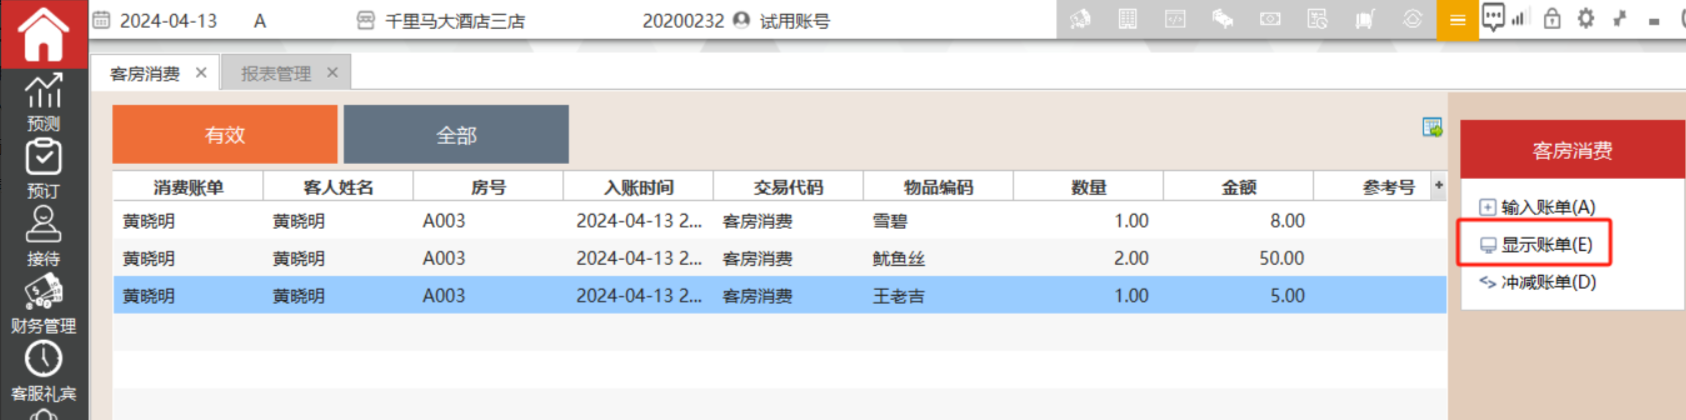Open the 接待 reception module
The image size is (1686, 420).
[x=43, y=236]
